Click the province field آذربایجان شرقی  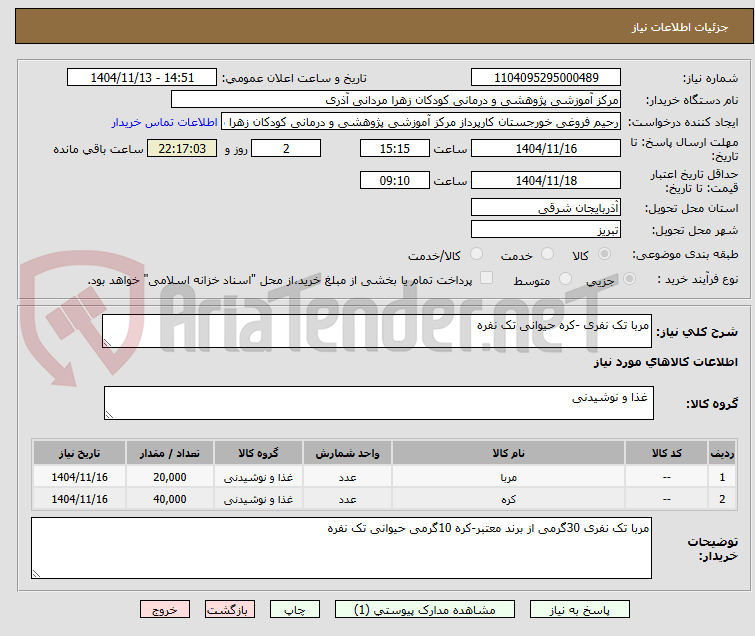click(546, 208)
